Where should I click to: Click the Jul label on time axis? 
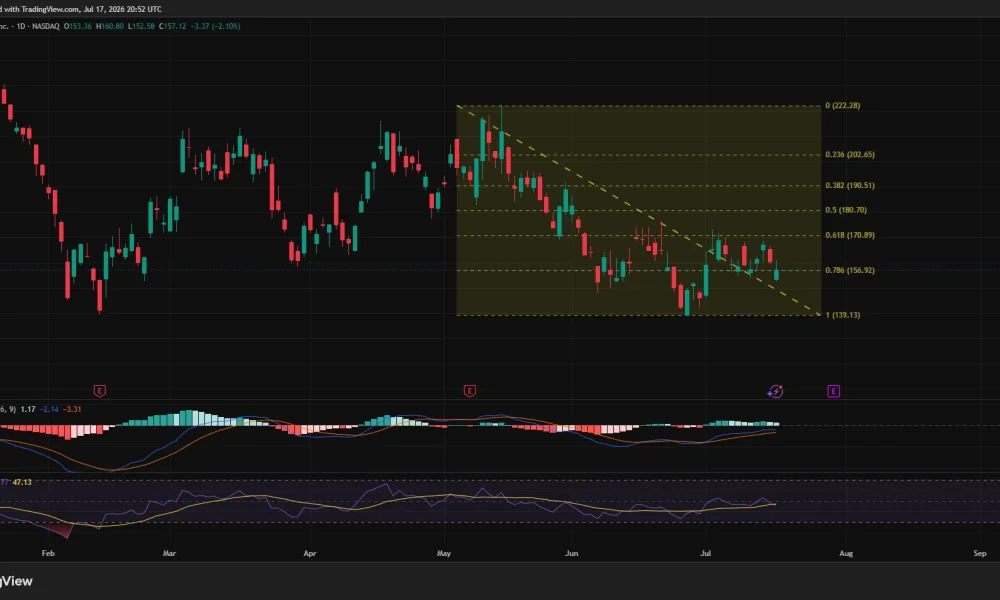click(x=705, y=553)
